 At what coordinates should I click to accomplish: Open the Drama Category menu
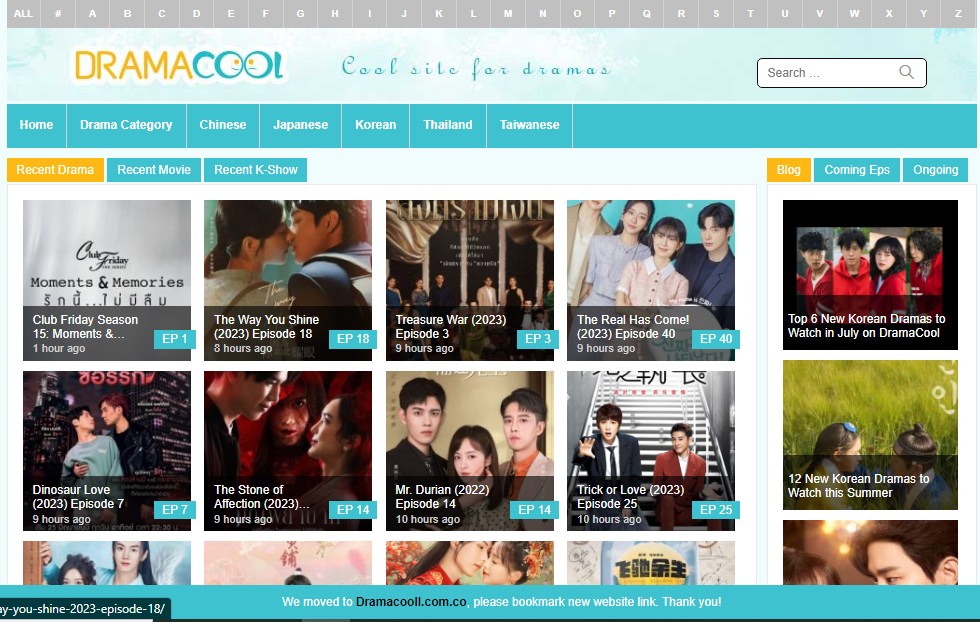click(x=126, y=125)
